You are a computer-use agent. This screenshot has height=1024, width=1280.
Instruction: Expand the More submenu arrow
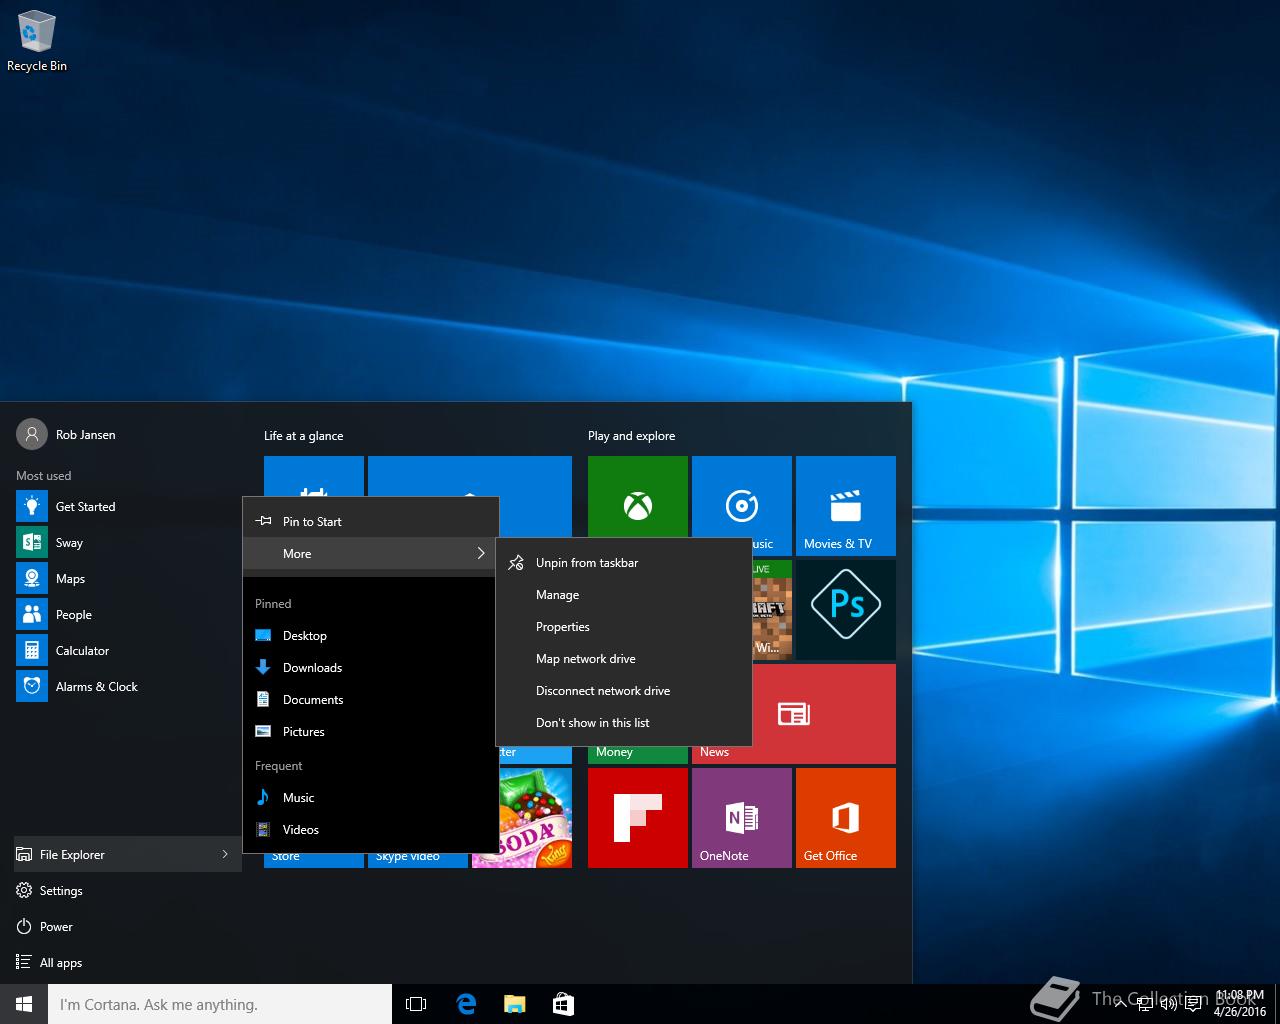481,553
